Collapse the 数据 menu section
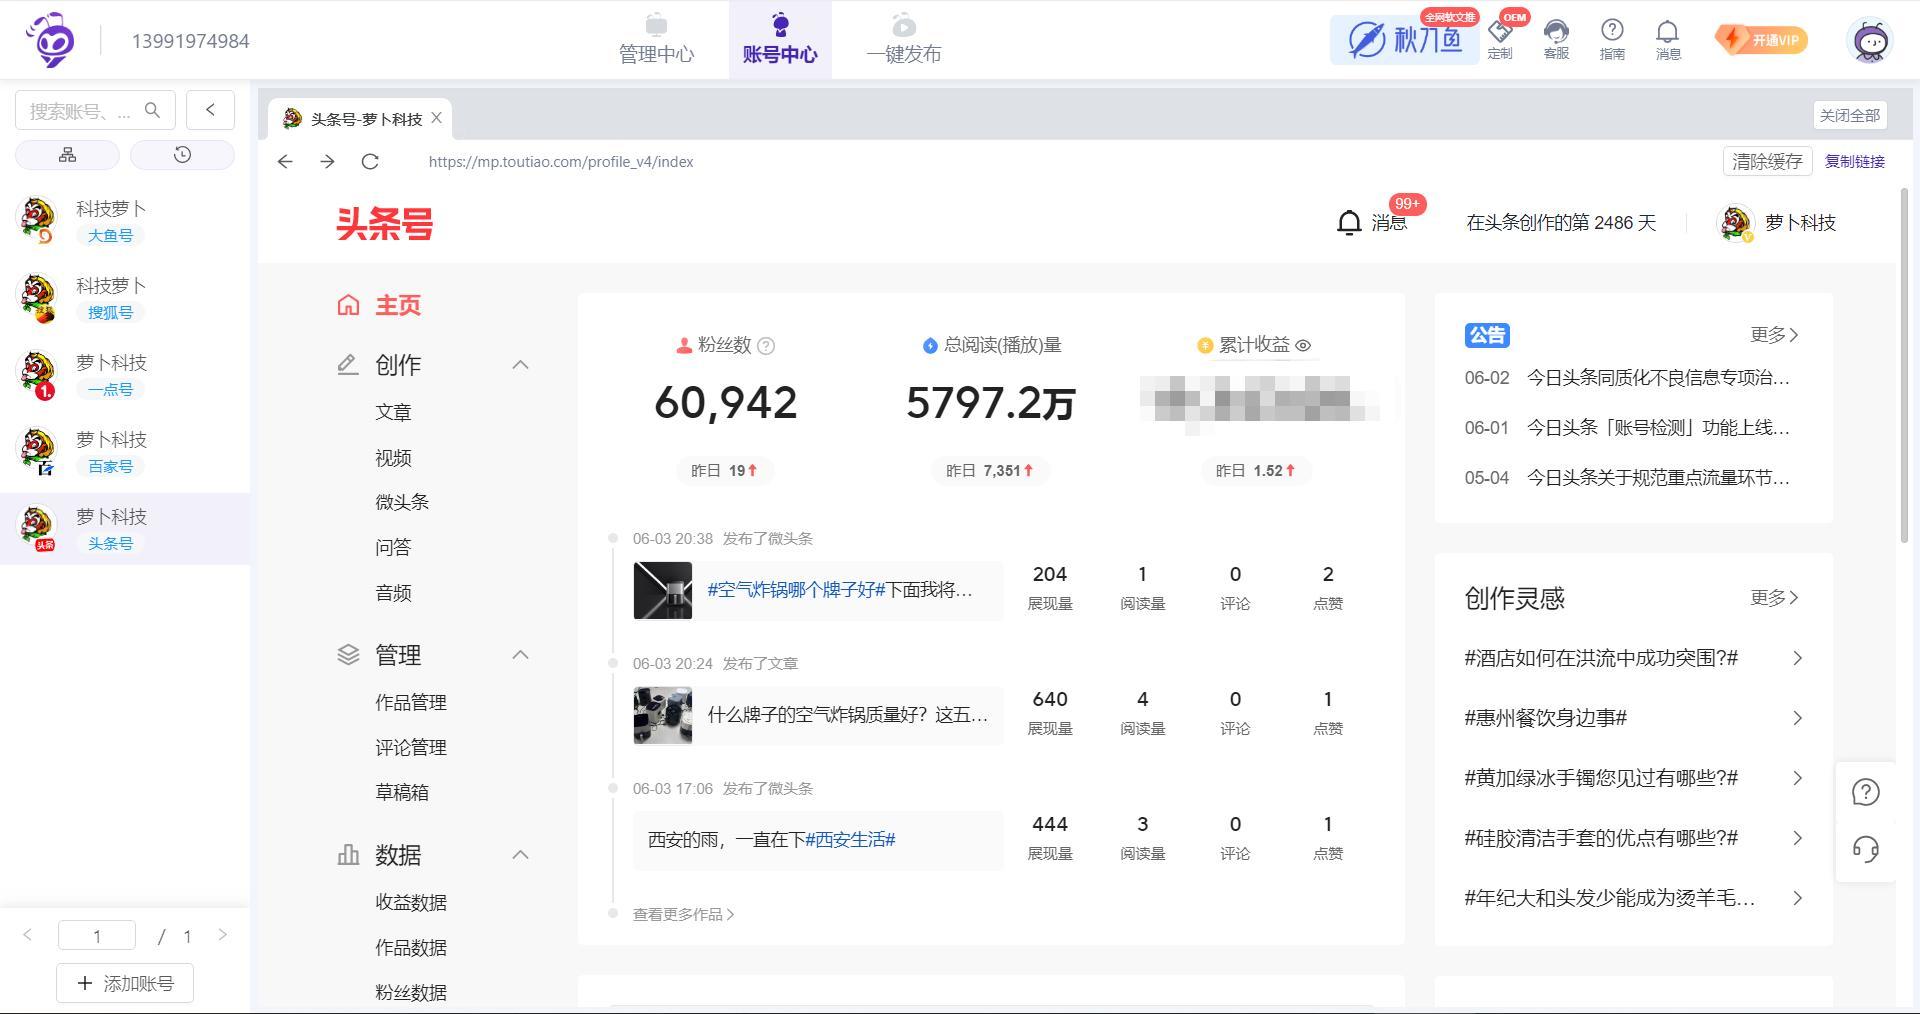The width and height of the screenshot is (1920, 1014). (520, 855)
